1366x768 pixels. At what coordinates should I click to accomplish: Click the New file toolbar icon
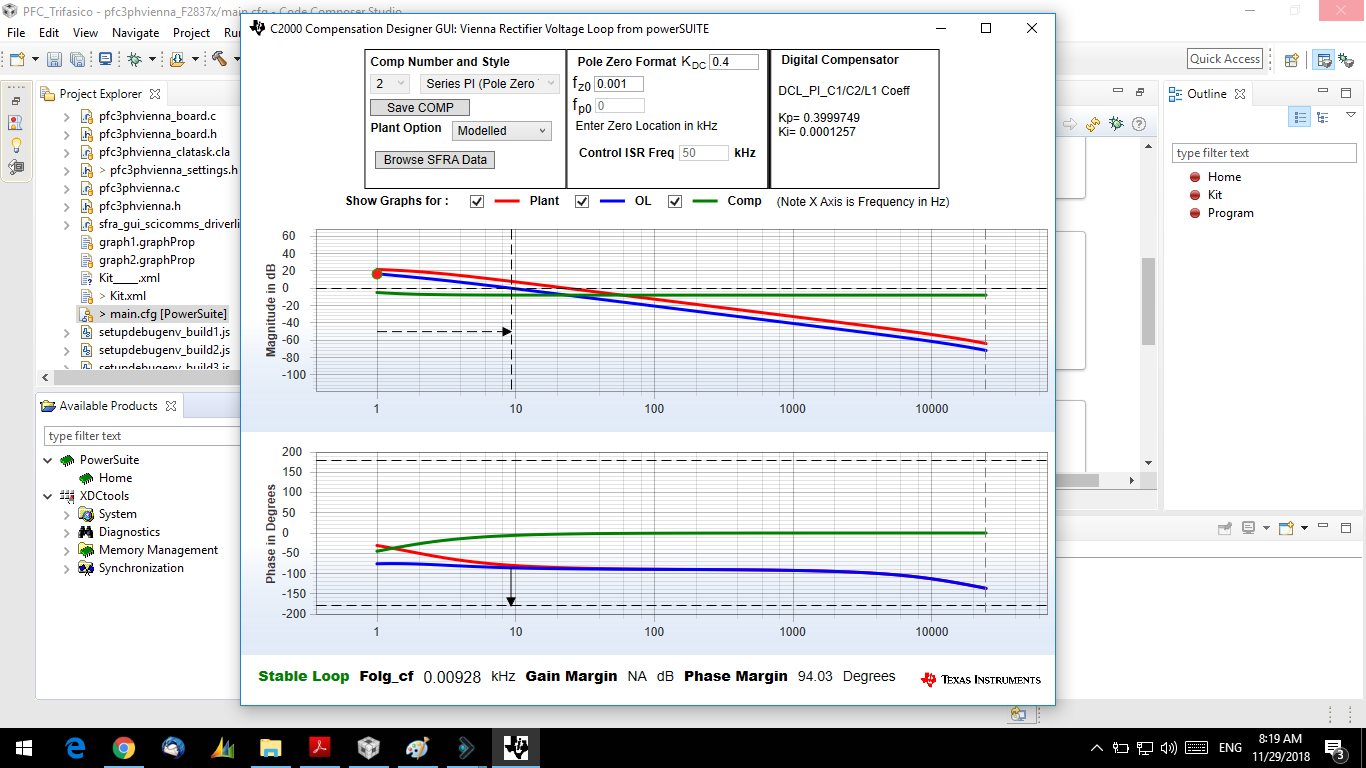point(16,59)
